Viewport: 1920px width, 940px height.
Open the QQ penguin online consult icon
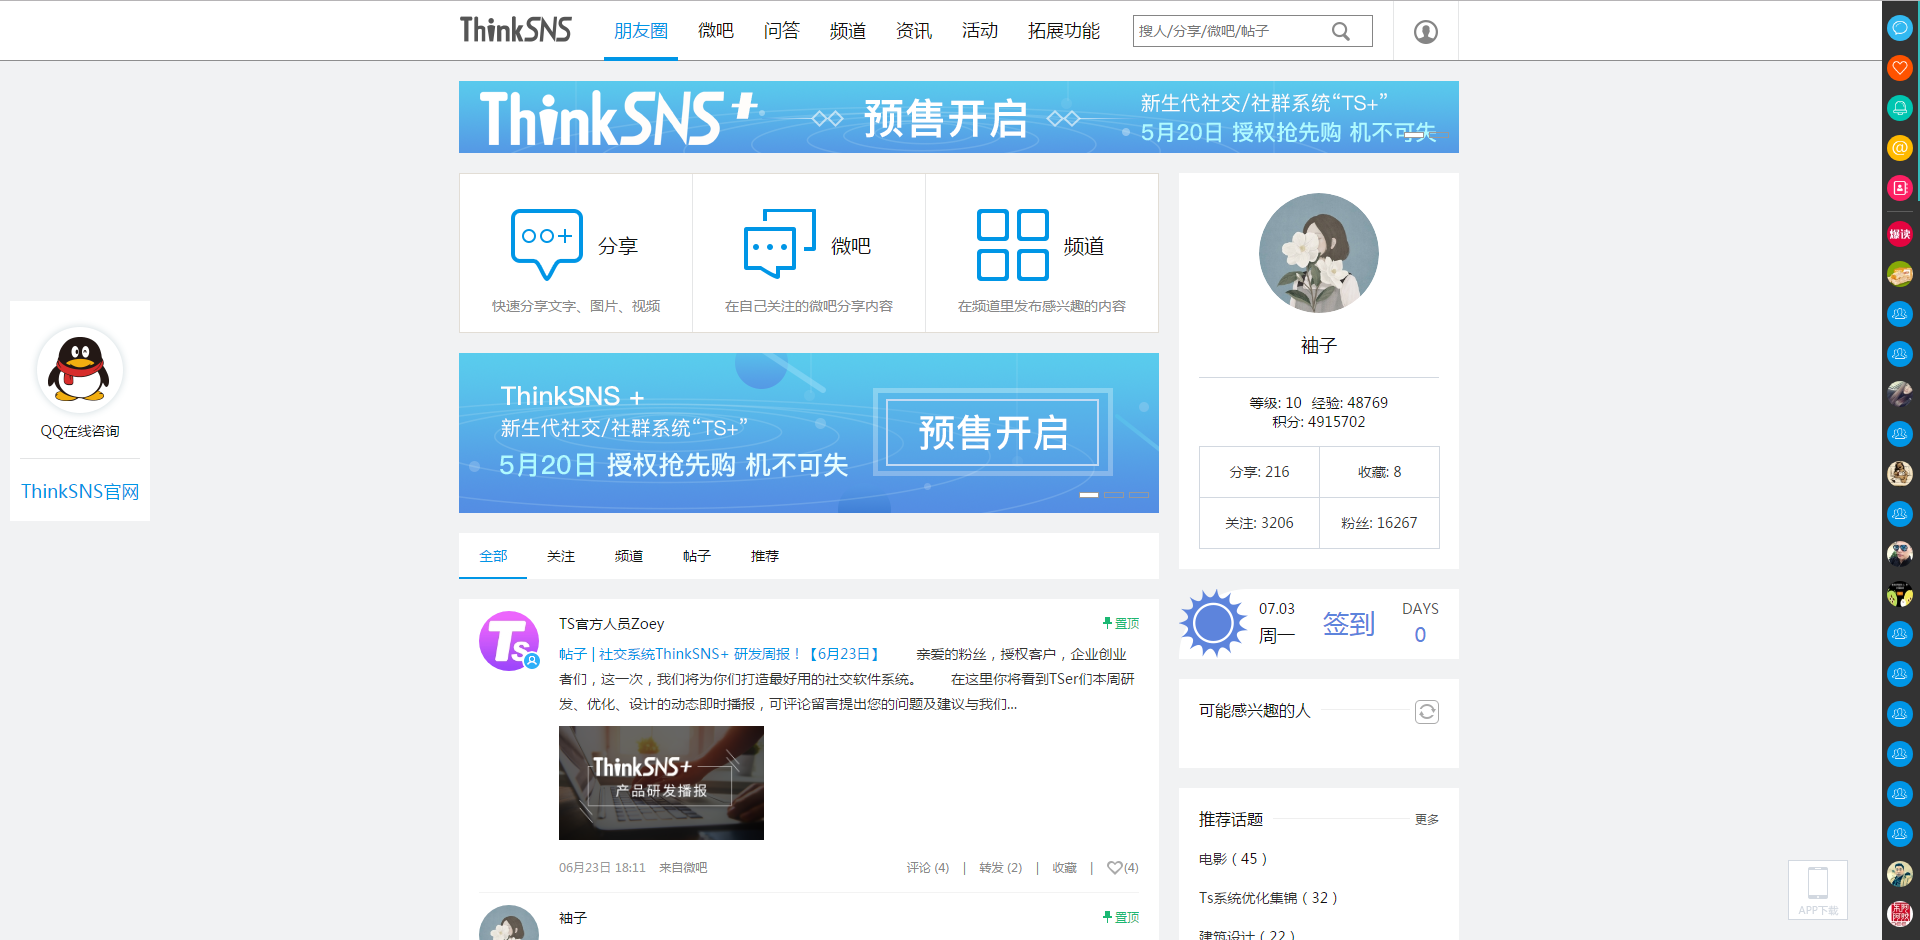click(79, 370)
